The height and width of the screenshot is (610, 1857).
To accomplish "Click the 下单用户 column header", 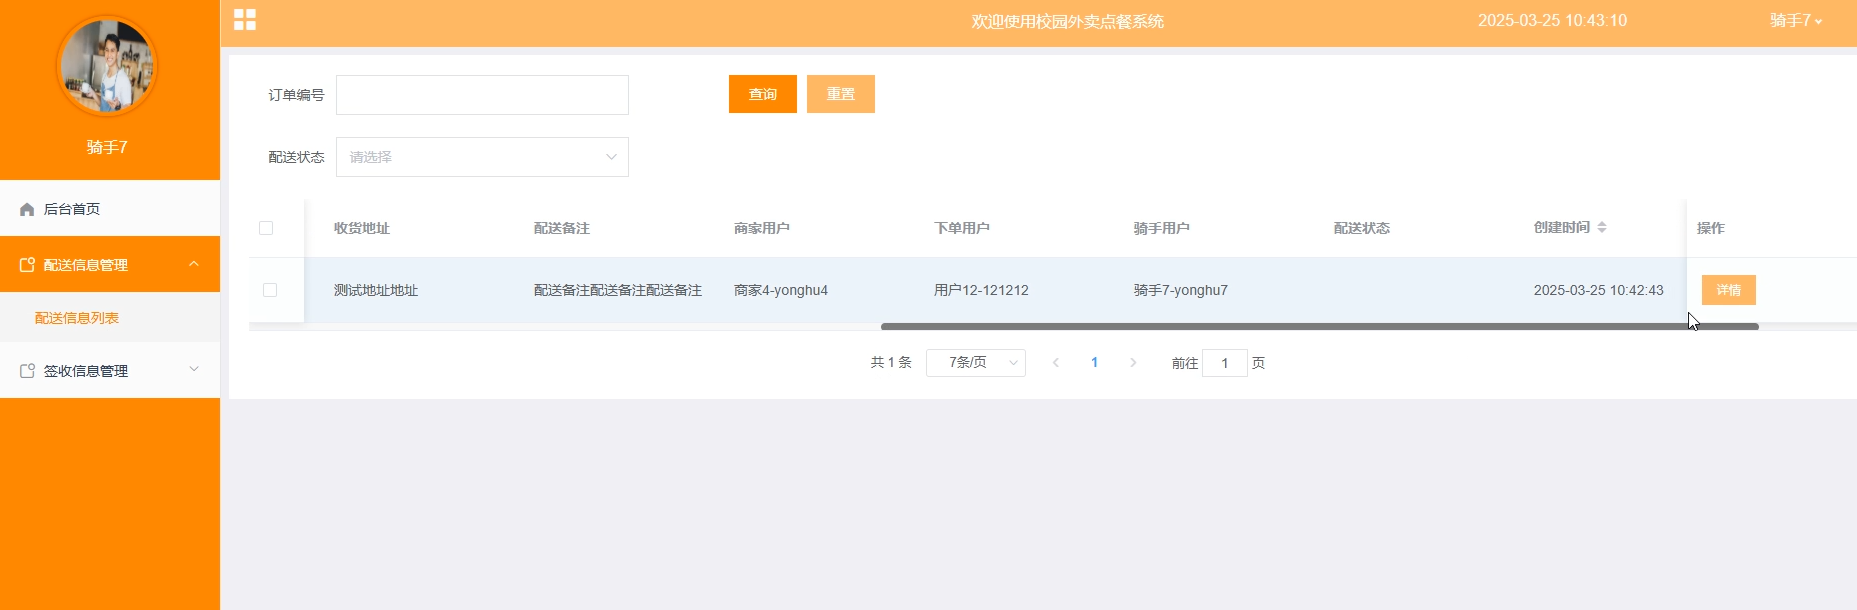I will click(x=962, y=228).
